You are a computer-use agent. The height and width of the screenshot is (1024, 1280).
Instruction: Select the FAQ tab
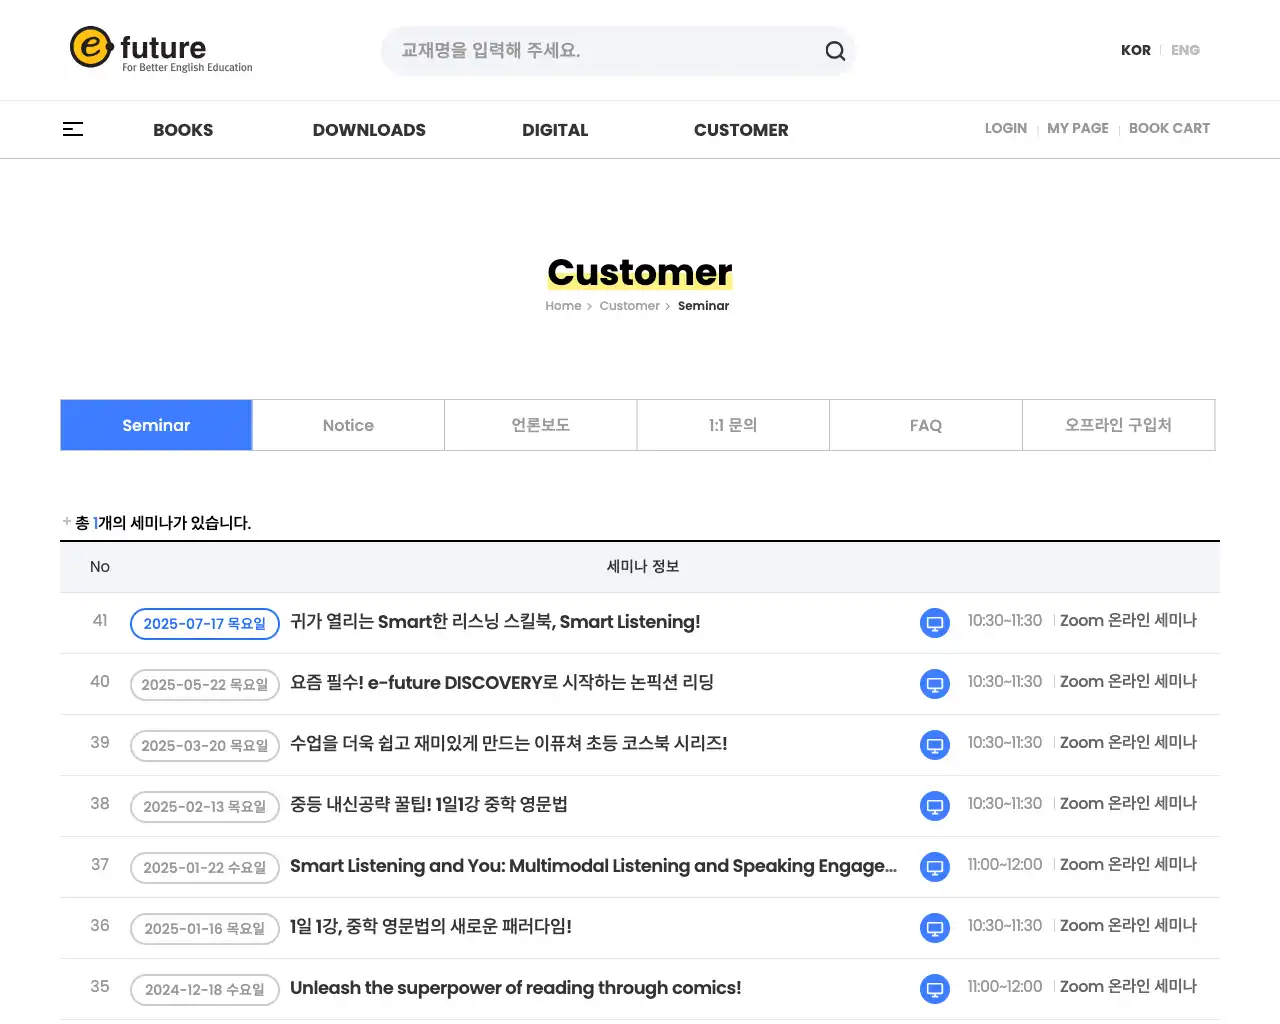(x=926, y=425)
